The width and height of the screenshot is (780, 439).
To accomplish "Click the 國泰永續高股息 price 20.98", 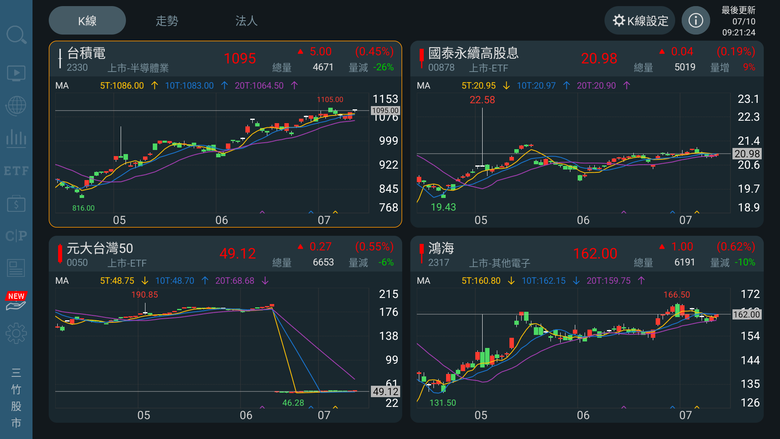I will pos(599,59).
